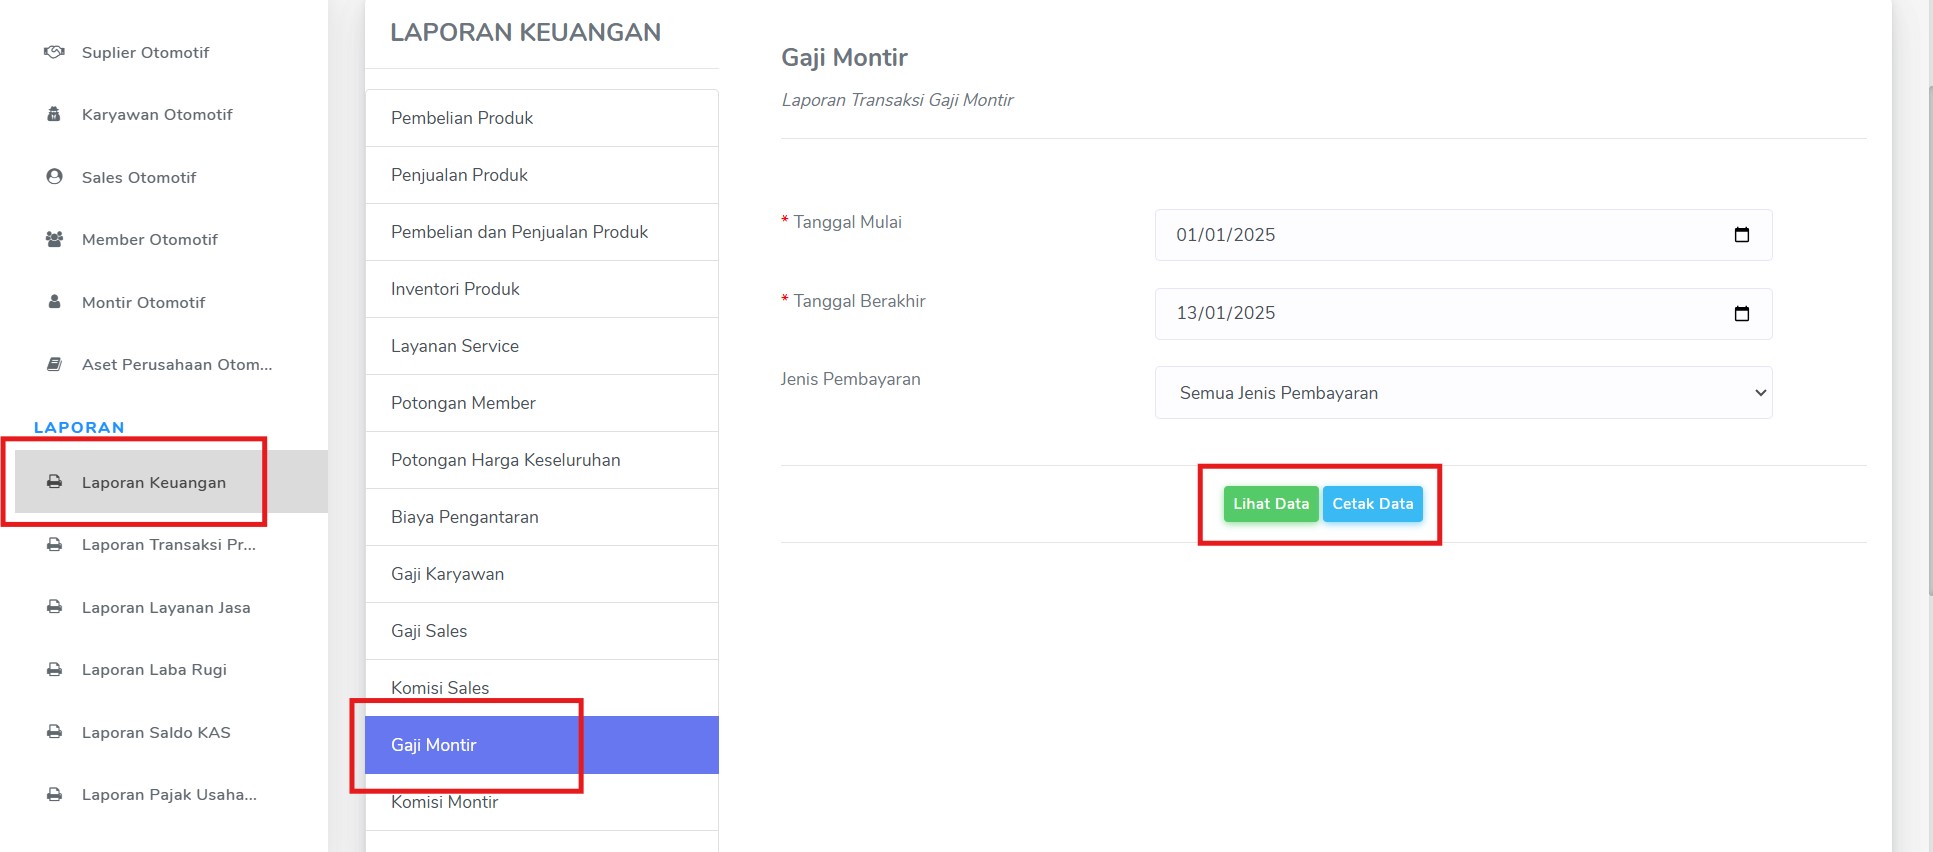This screenshot has height=852, width=1933.
Task: Click the handshake icon beside Suplier Otomotif
Action: pyautogui.click(x=54, y=52)
